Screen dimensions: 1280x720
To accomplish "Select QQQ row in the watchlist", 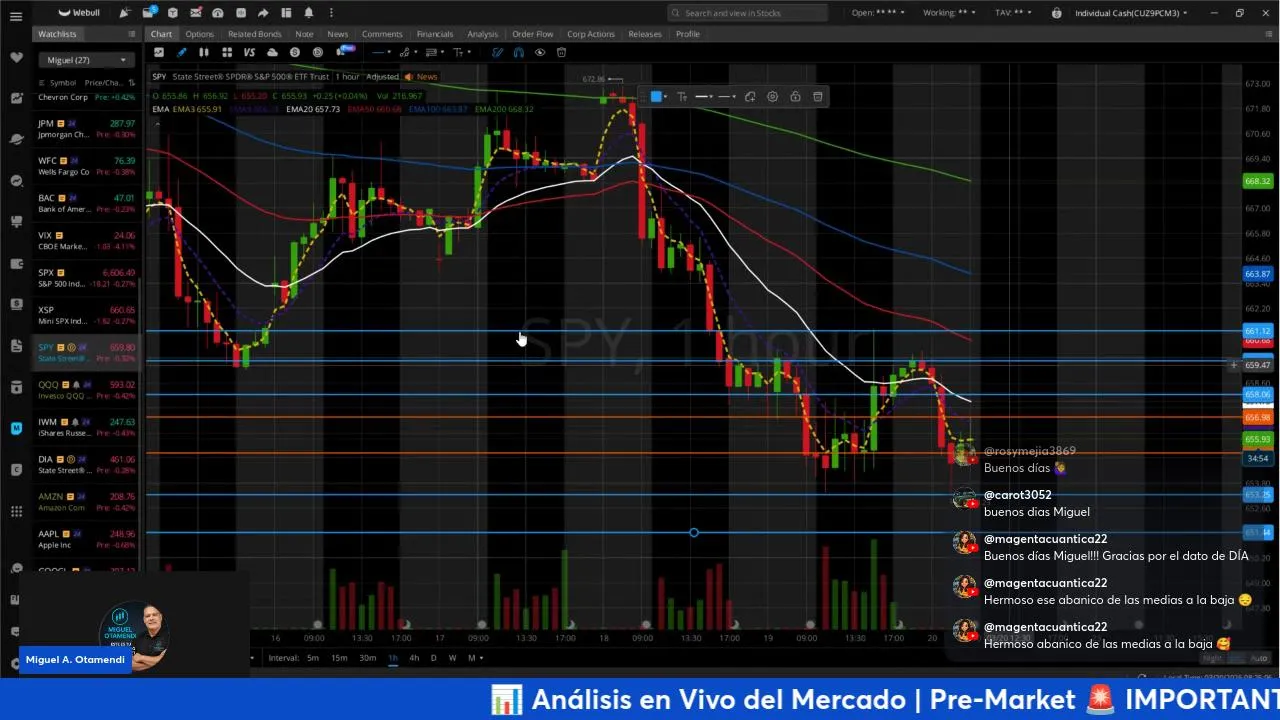I will (x=86, y=390).
